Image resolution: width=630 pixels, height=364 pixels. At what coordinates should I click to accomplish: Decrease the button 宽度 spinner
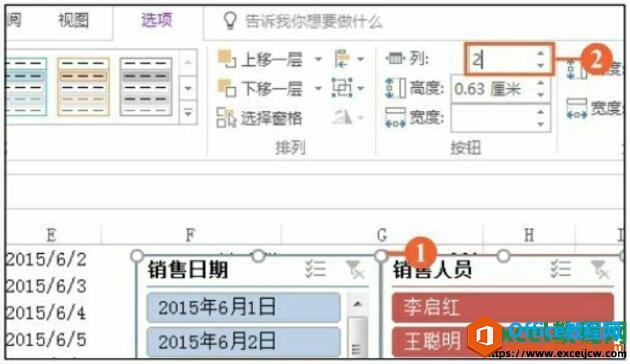(x=541, y=125)
